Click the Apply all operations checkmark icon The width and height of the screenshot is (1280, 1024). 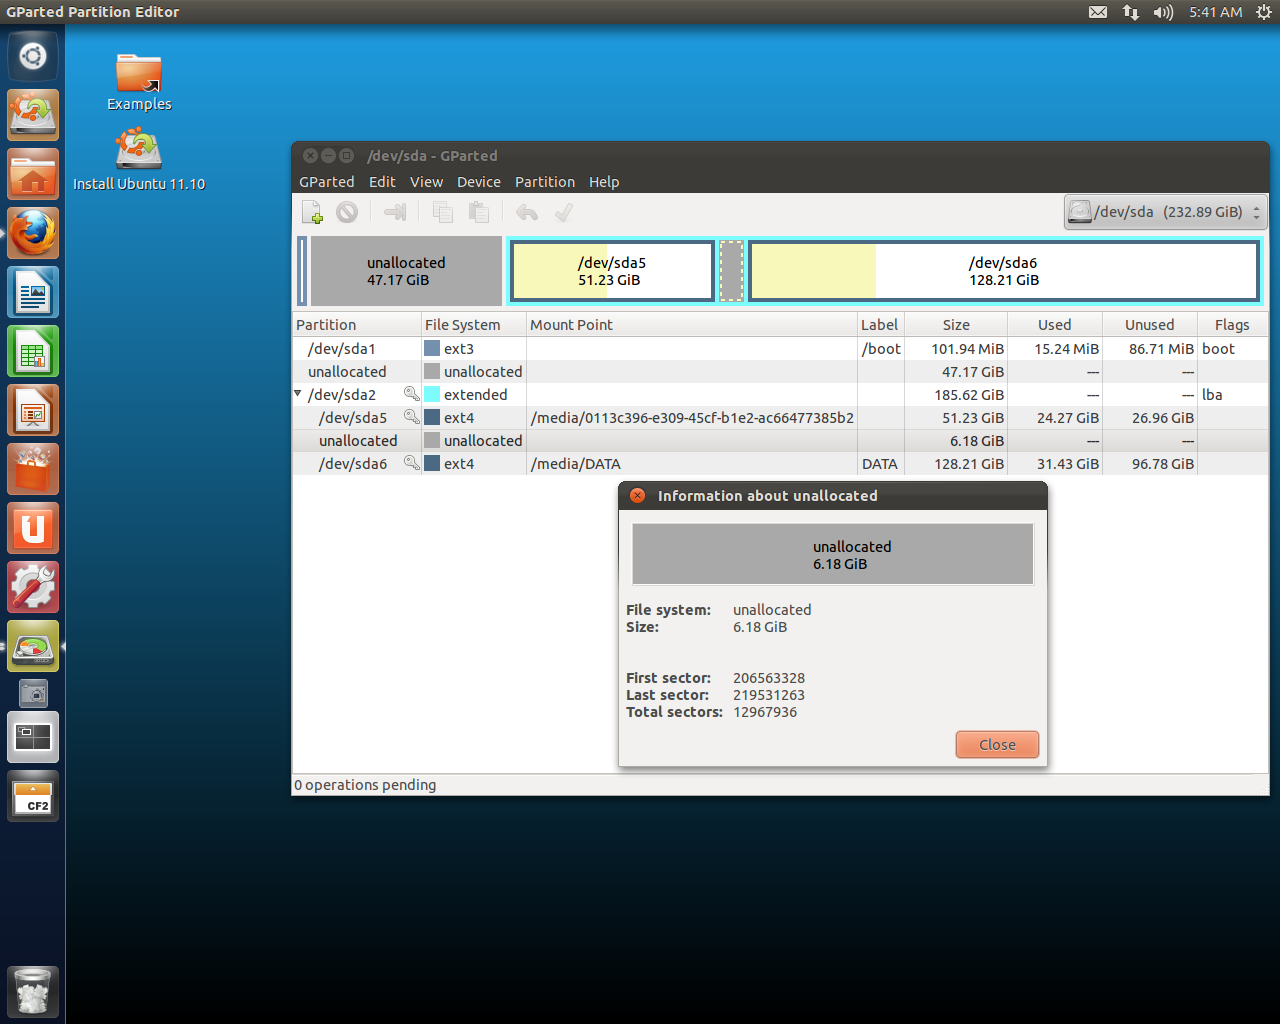564,212
